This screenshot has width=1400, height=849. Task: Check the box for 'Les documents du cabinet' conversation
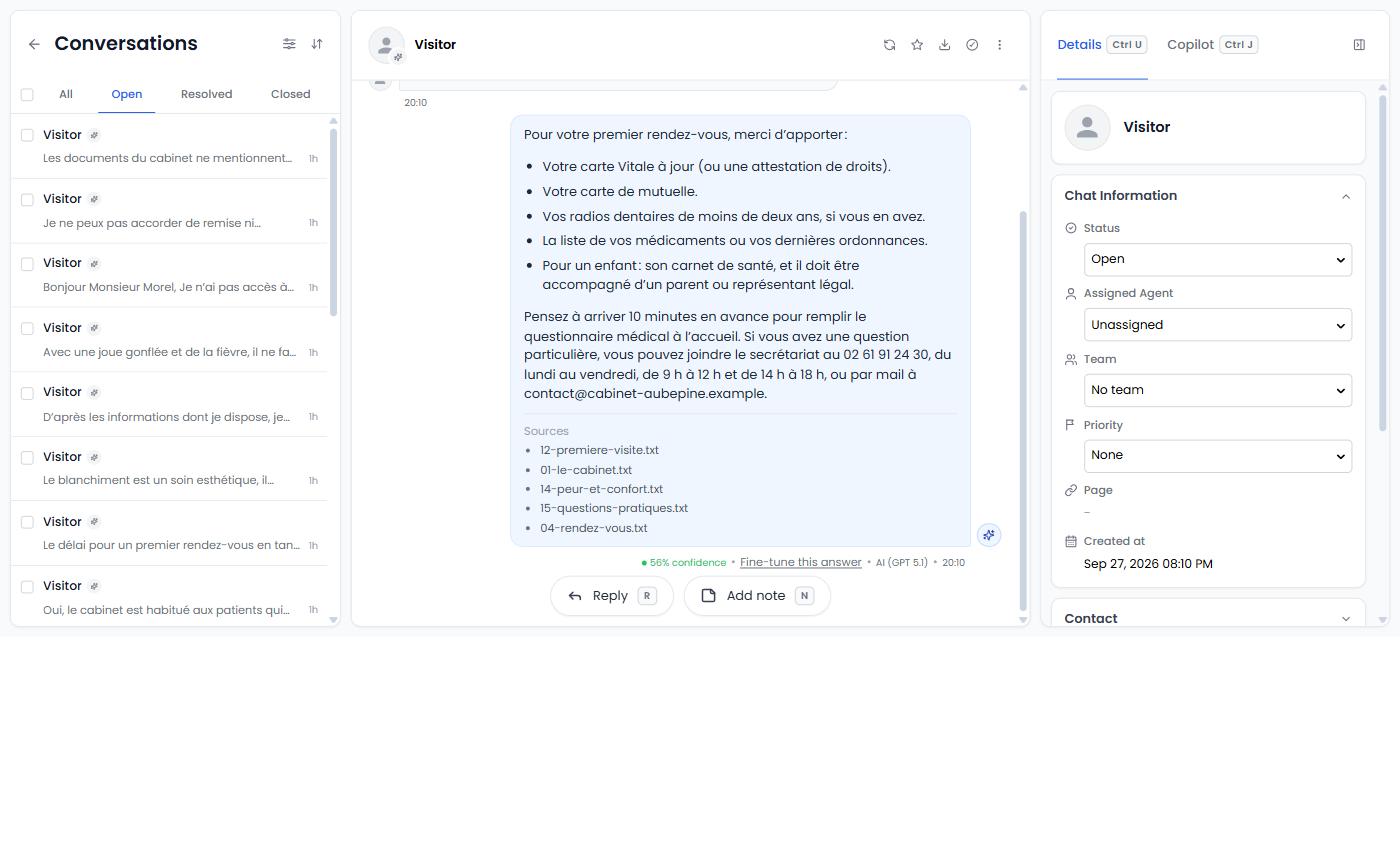coord(27,135)
